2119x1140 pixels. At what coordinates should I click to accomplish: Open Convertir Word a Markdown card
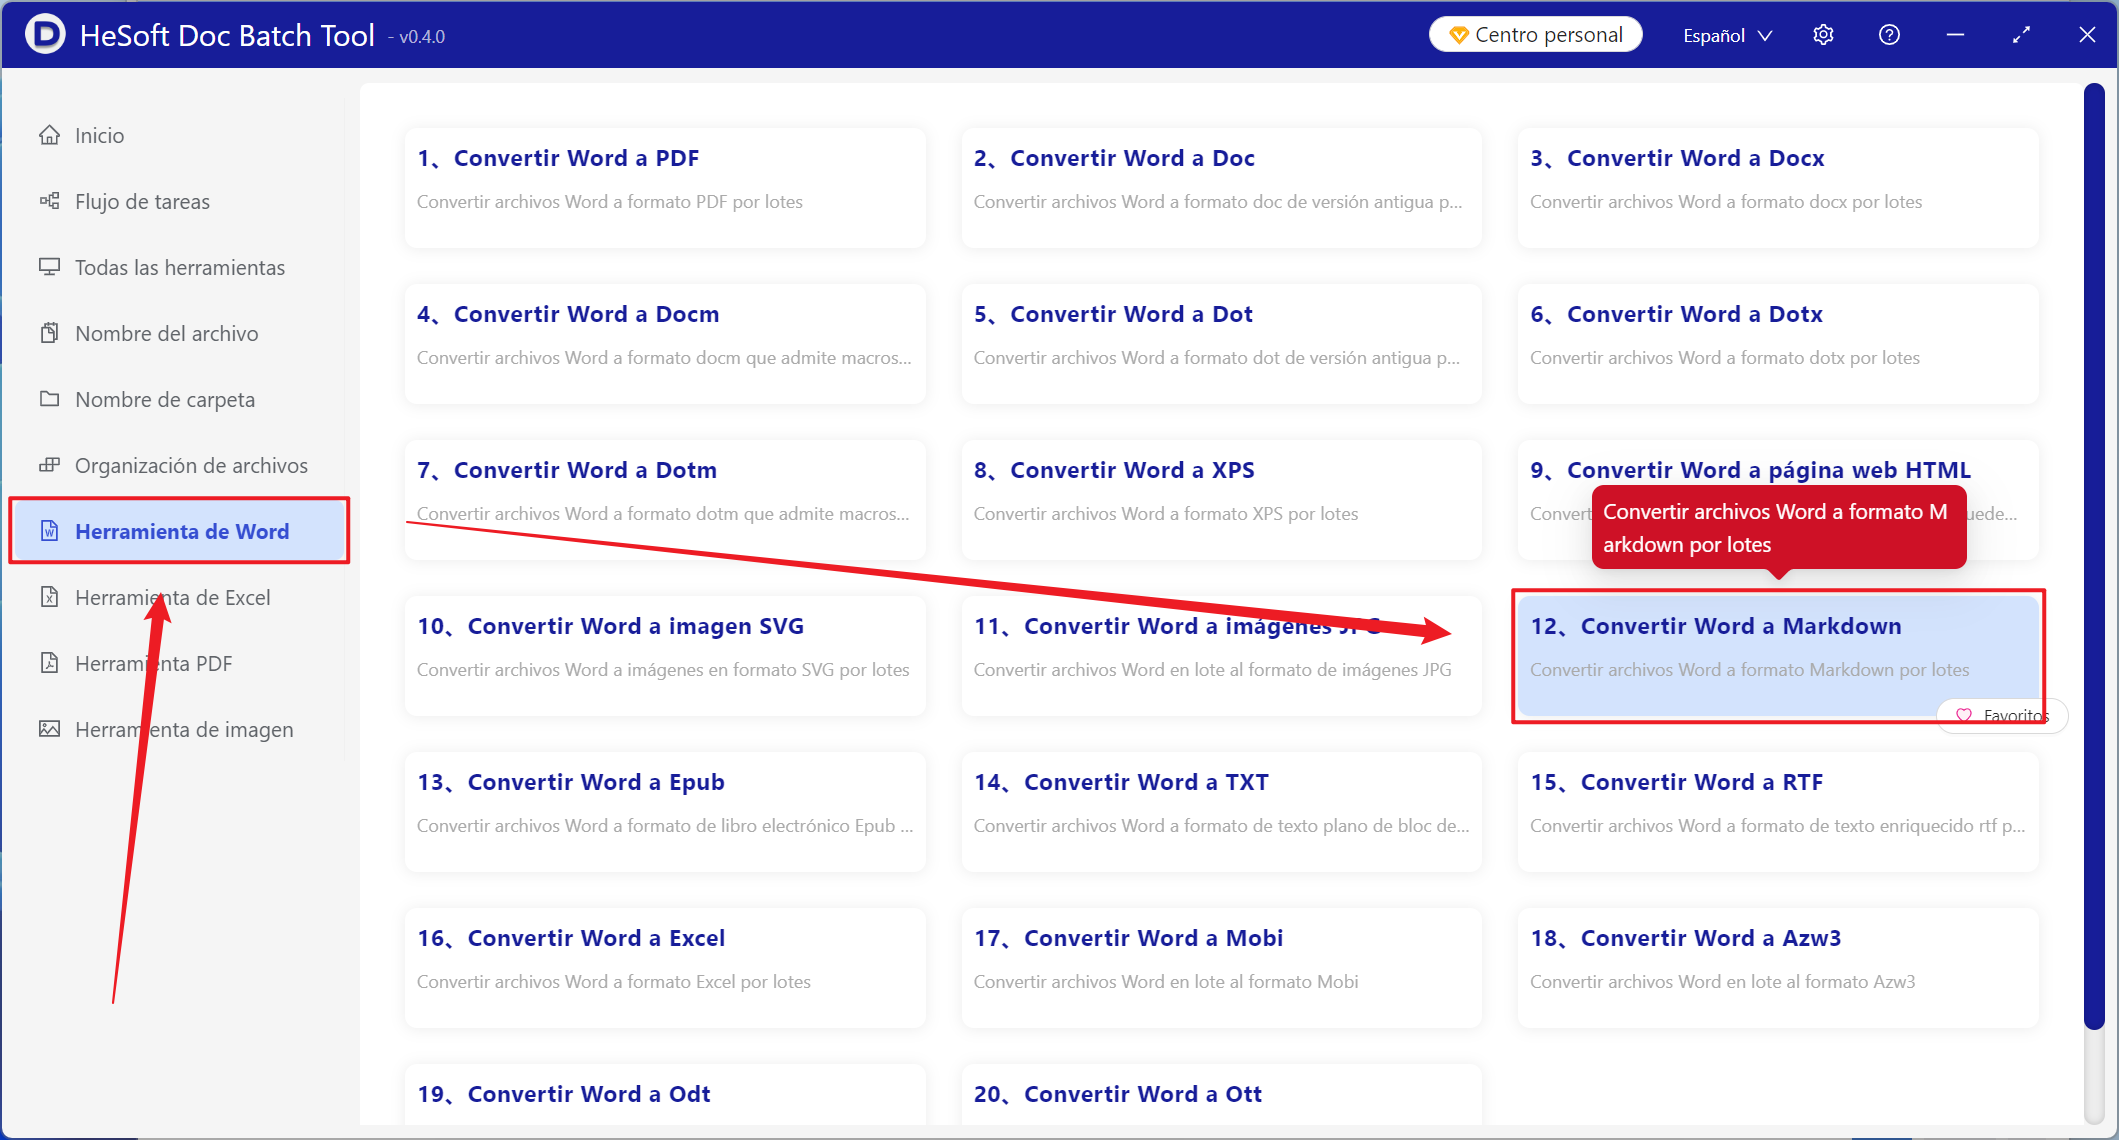click(1778, 655)
